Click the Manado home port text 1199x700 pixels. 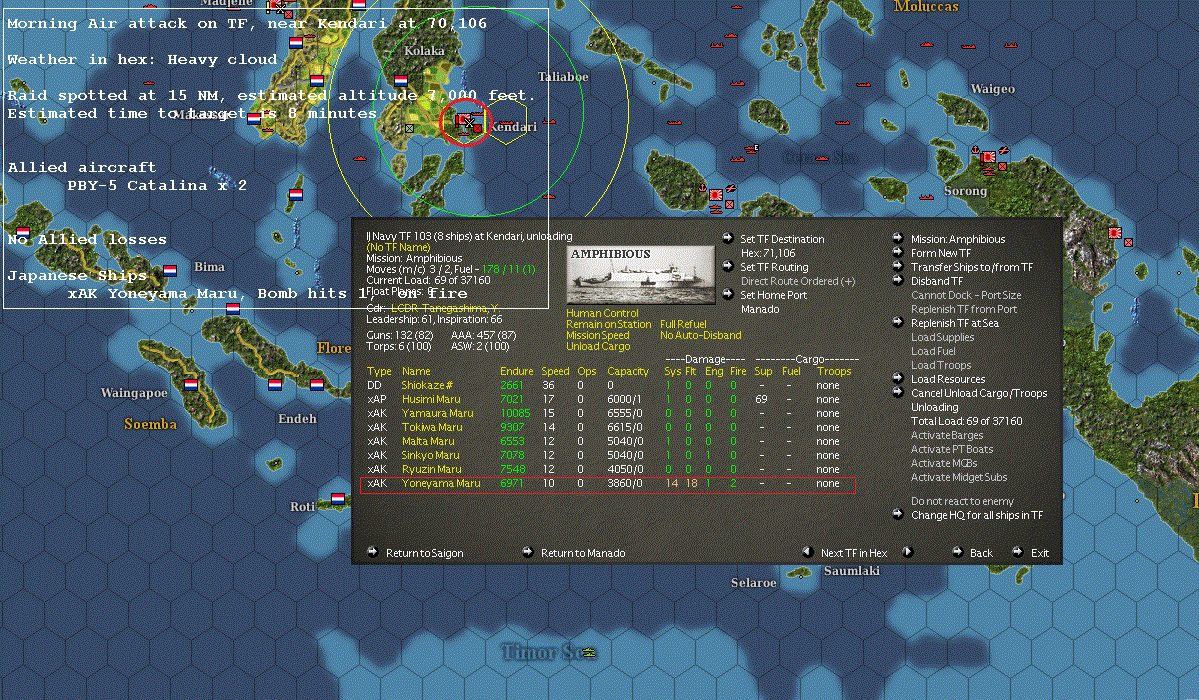[x=760, y=309]
